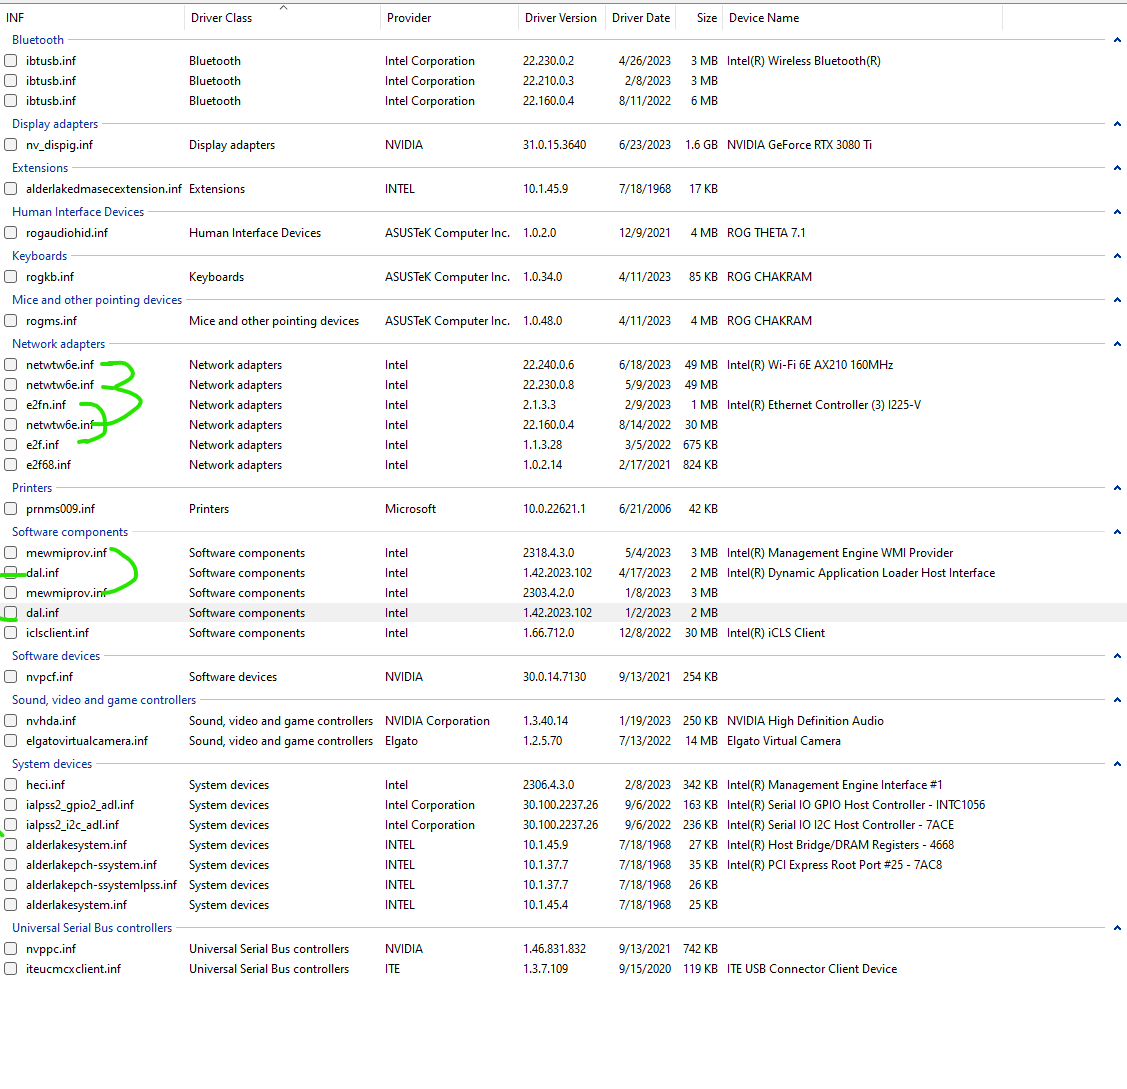The image size is (1127, 1089).
Task: Check the iteucmcxclient.inf checkbox
Action: coord(10,969)
